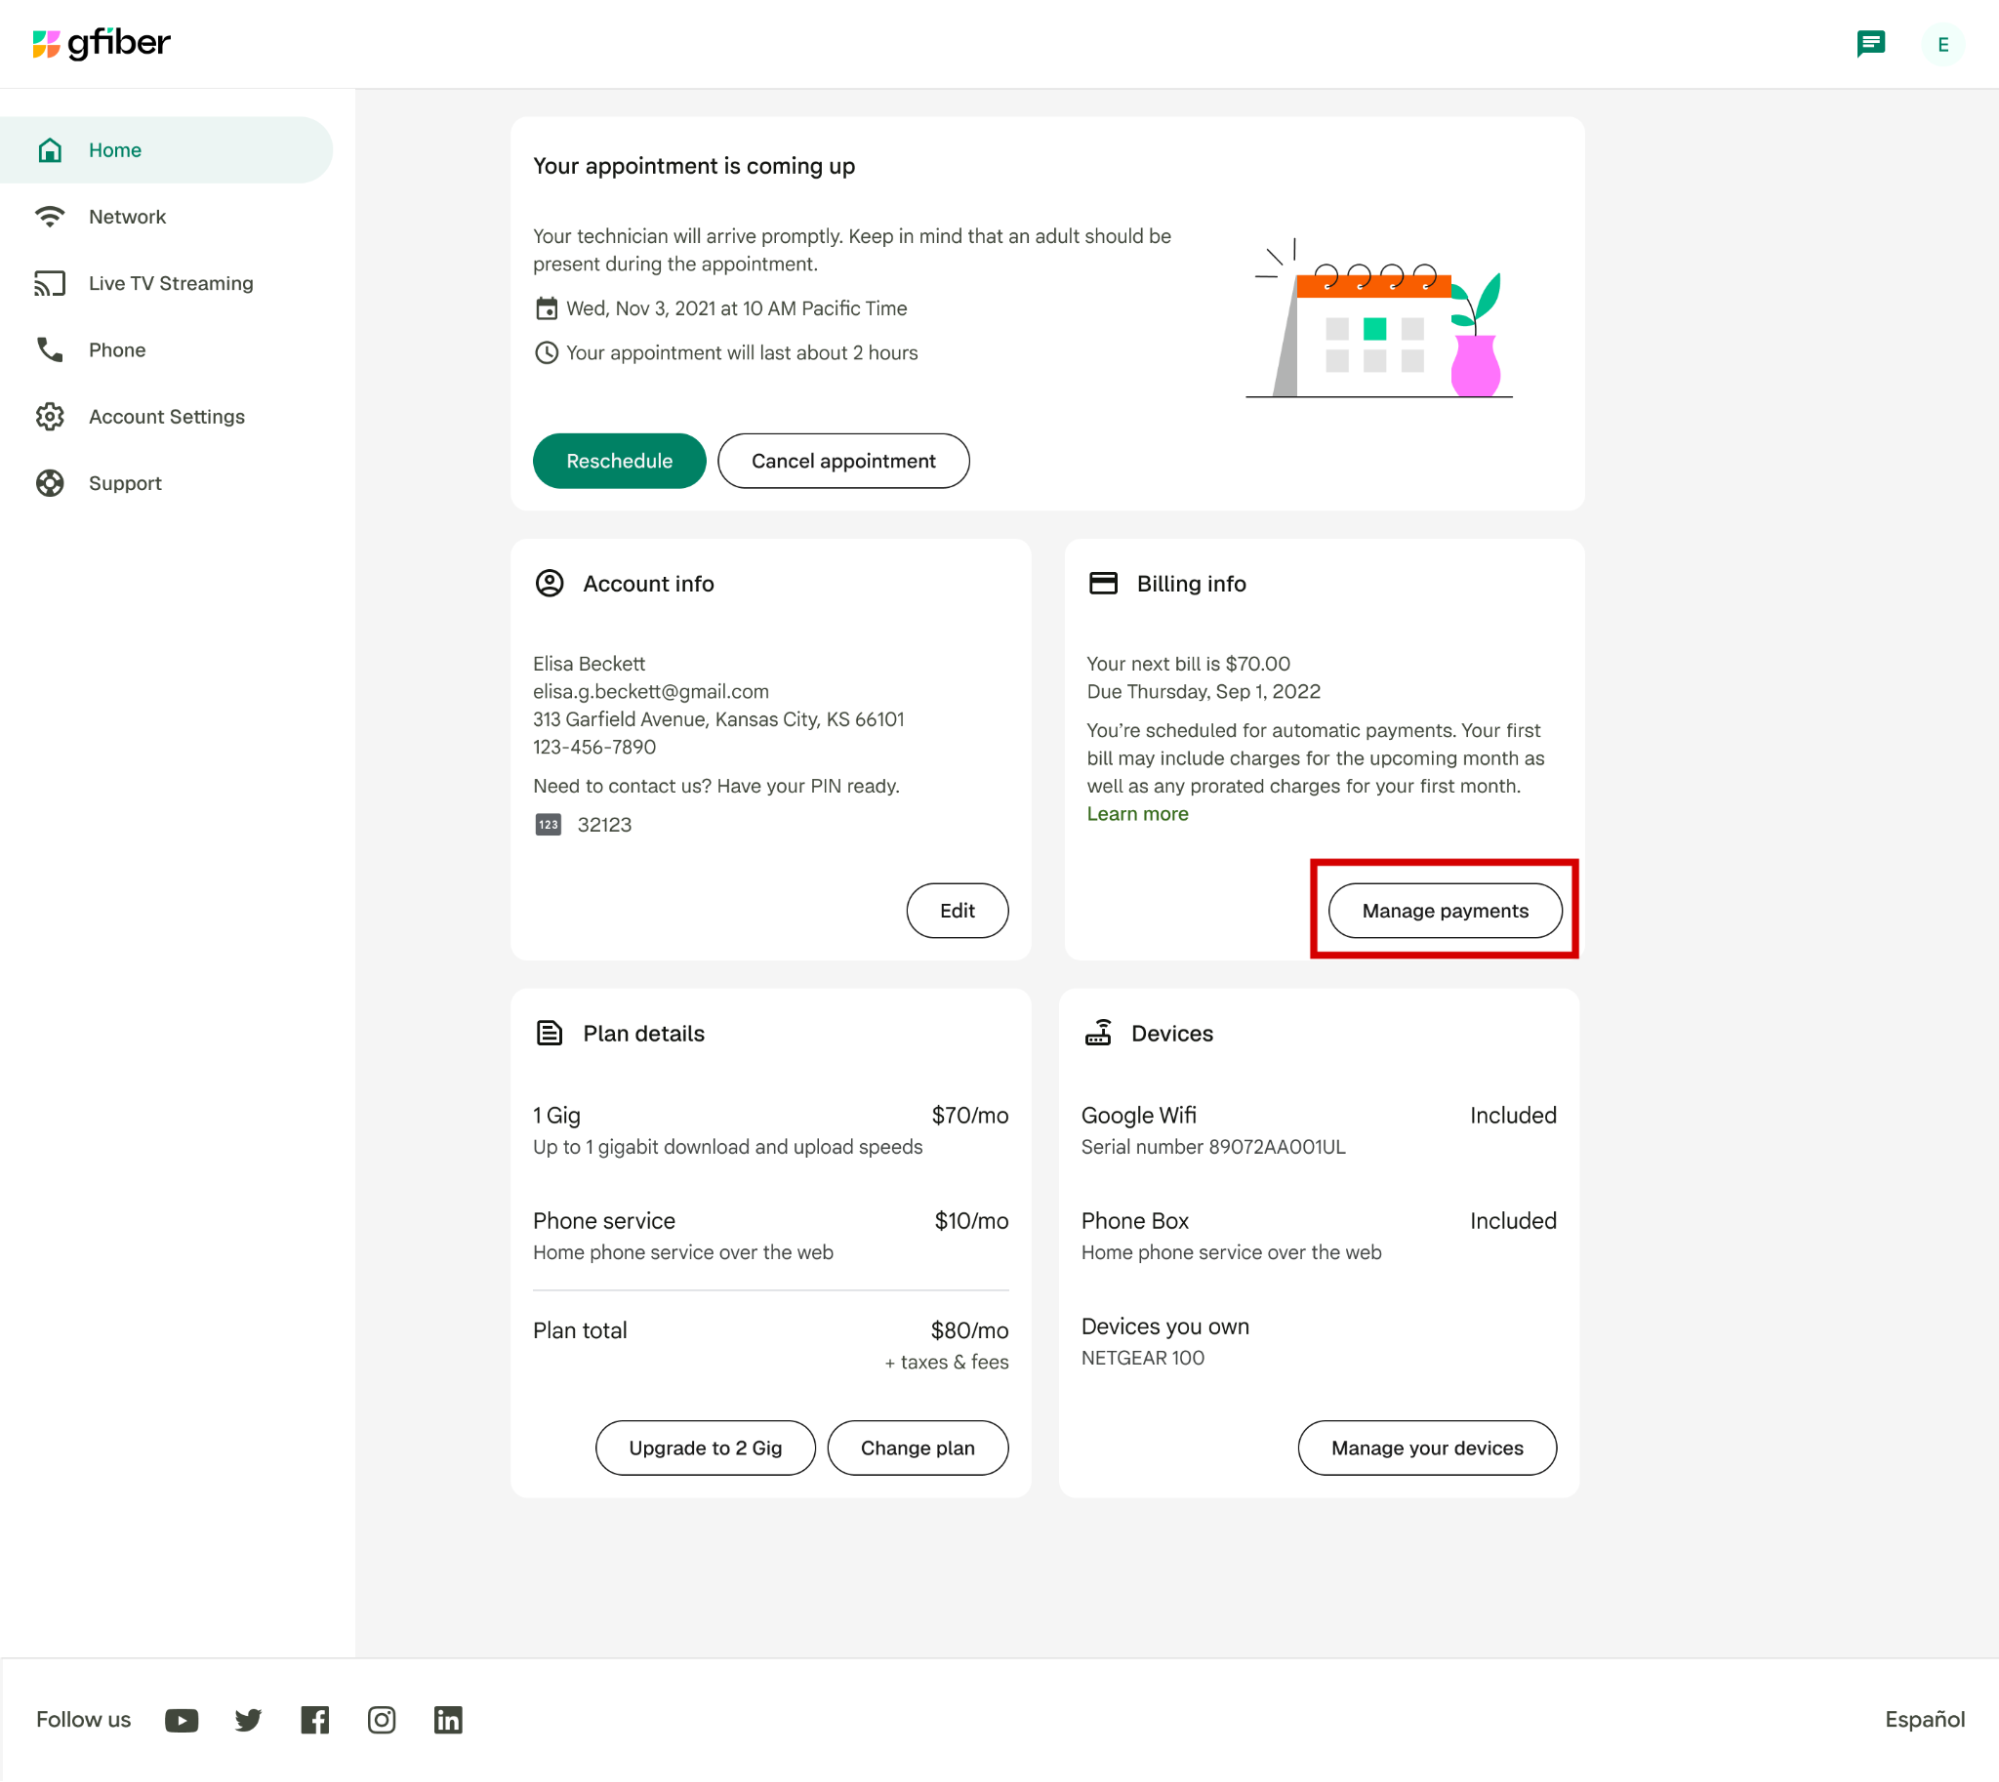Click Cancel appointment button
The height and width of the screenshot is (1782, 1999).
click(x=843, y=461)
